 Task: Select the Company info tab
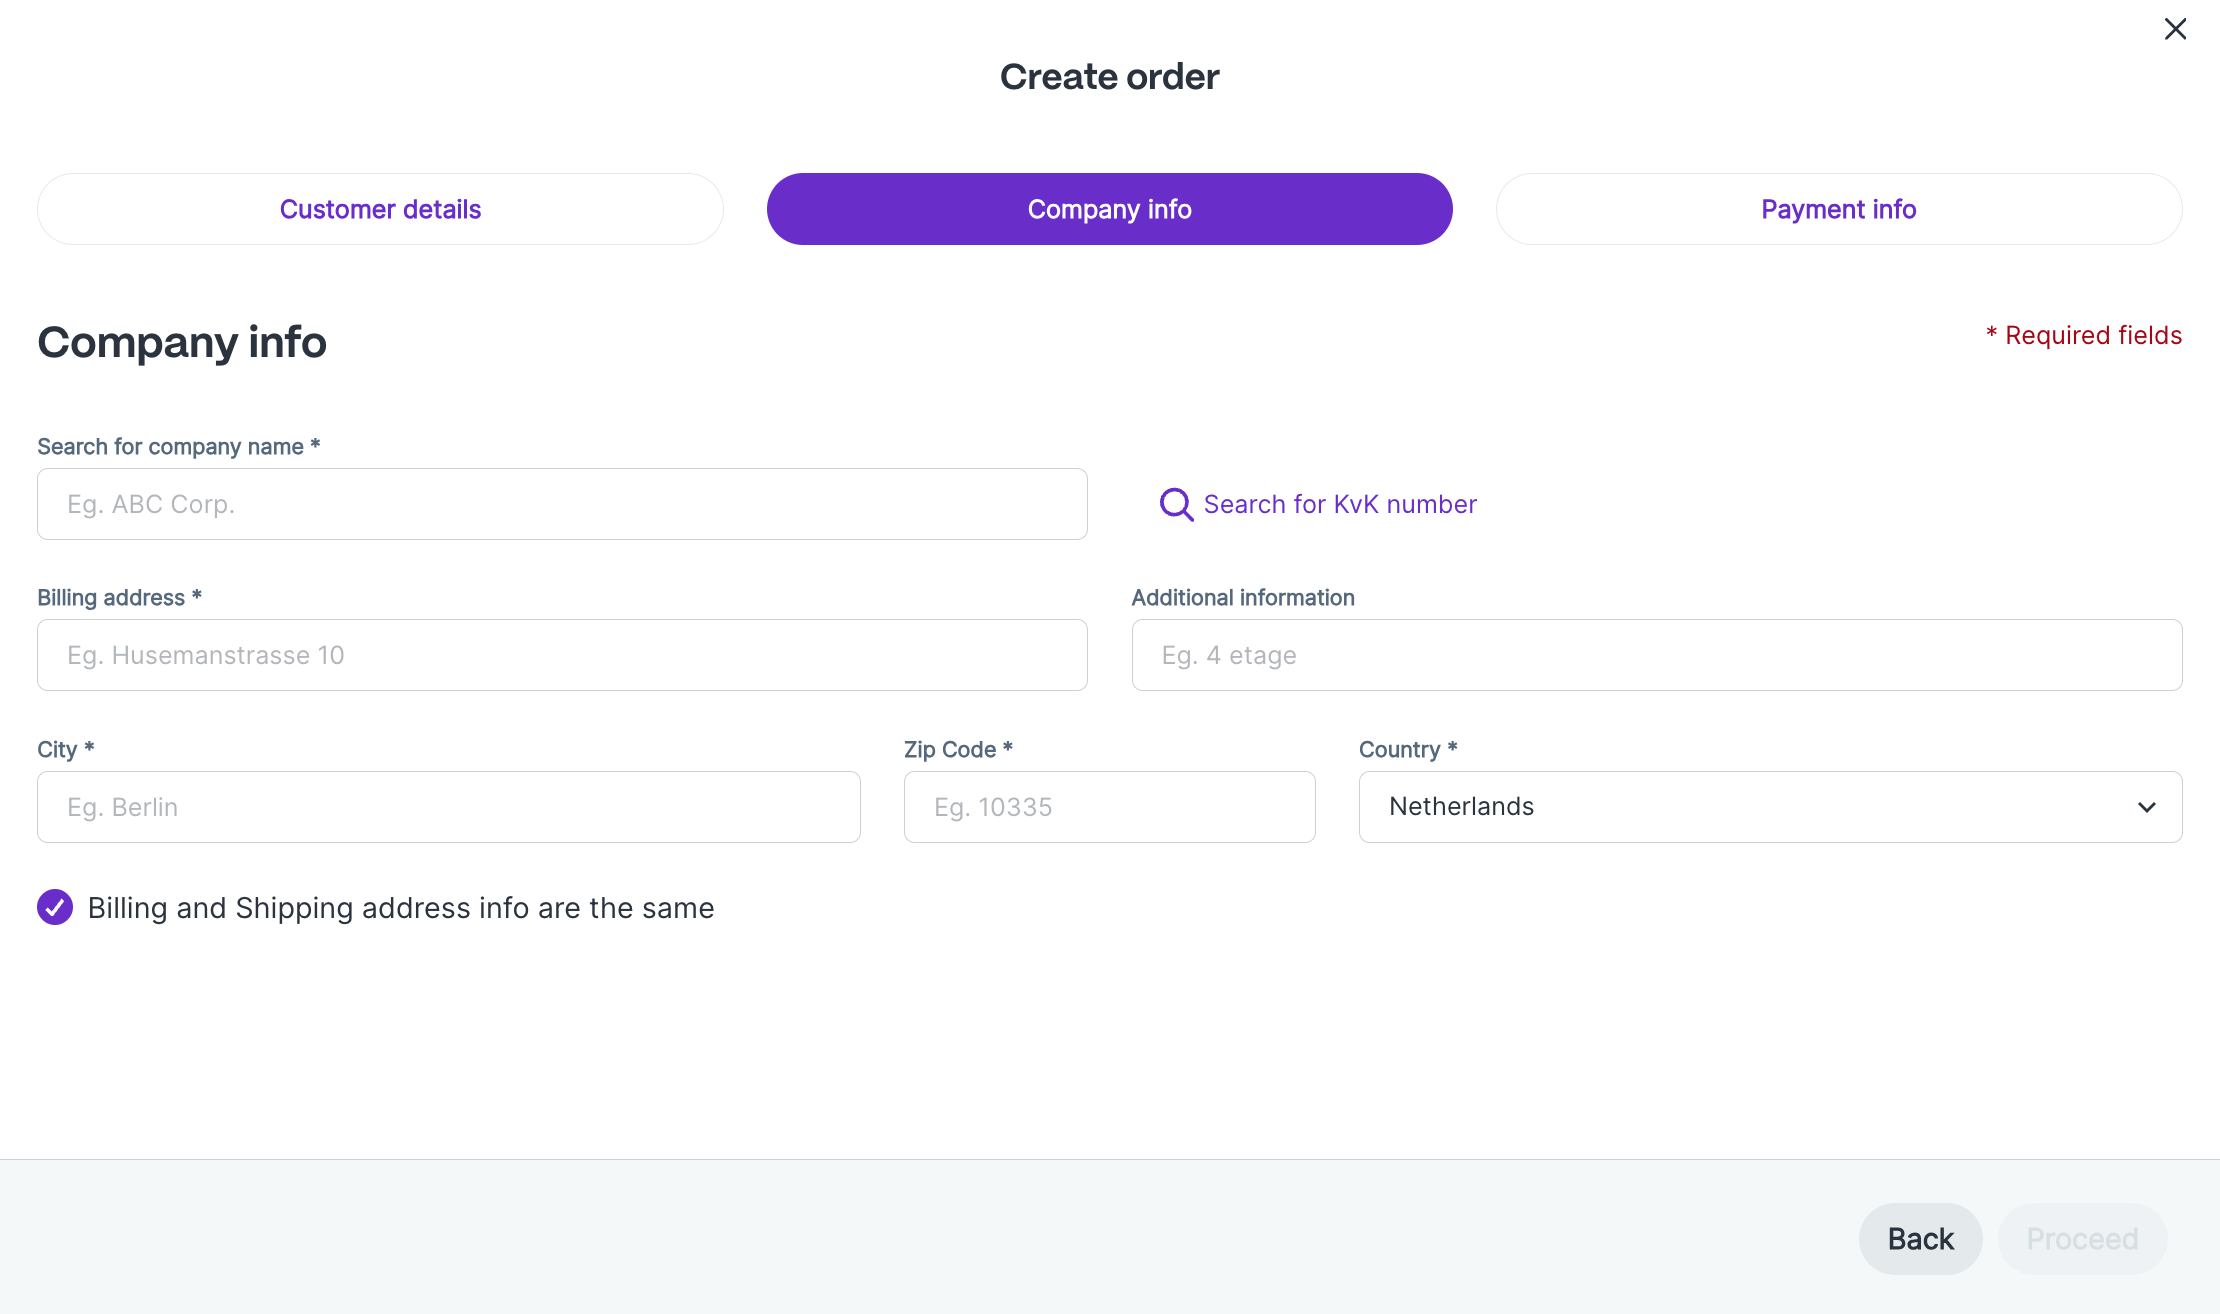point(1109,209)
